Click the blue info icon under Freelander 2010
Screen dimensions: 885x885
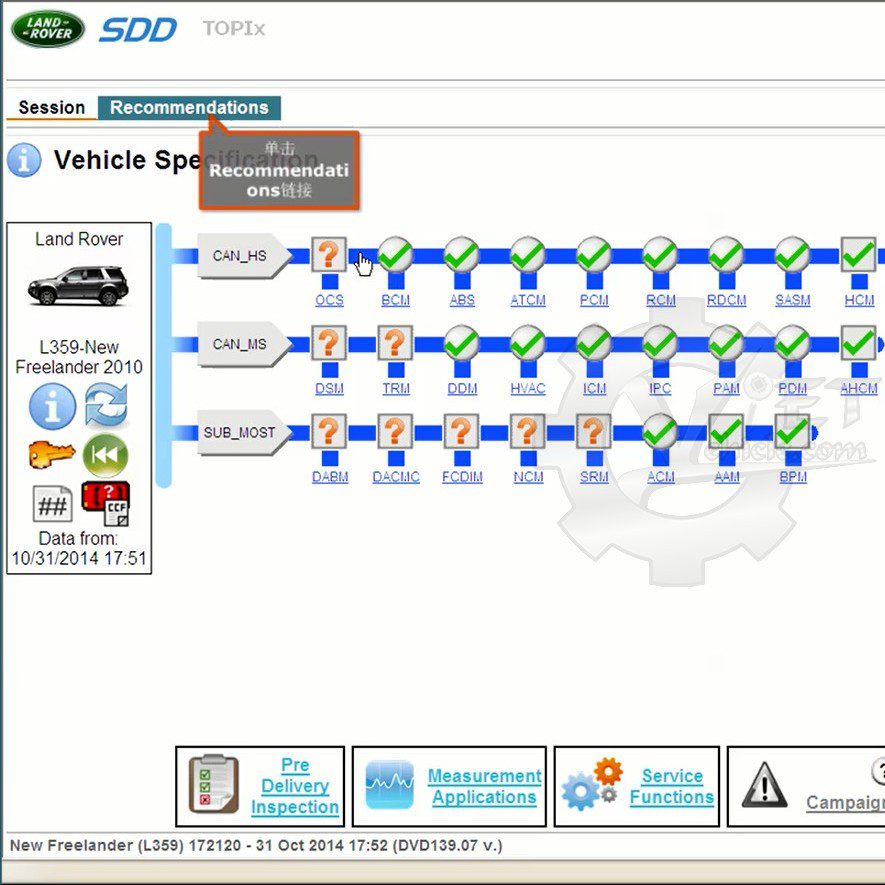[52, 406]
